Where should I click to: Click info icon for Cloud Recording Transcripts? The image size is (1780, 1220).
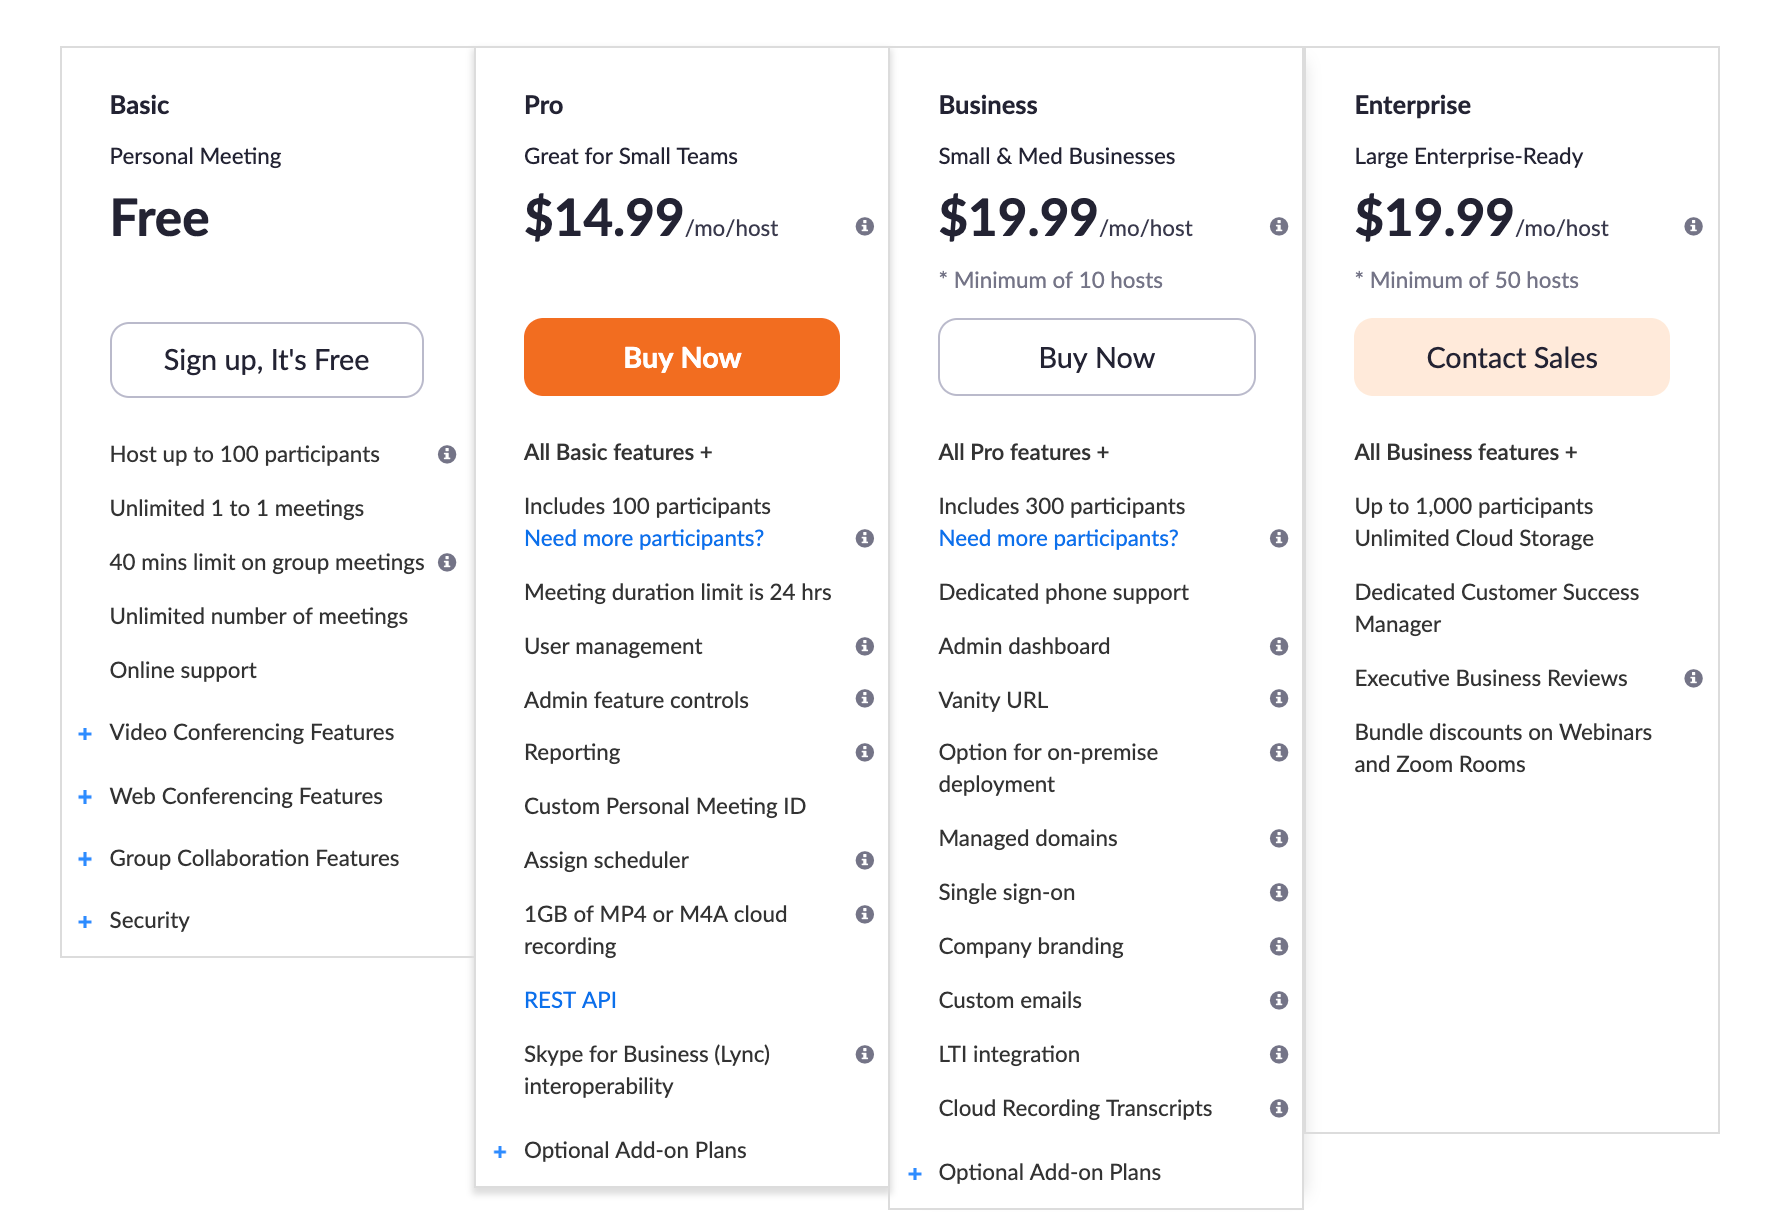tap(1279, 1108)
